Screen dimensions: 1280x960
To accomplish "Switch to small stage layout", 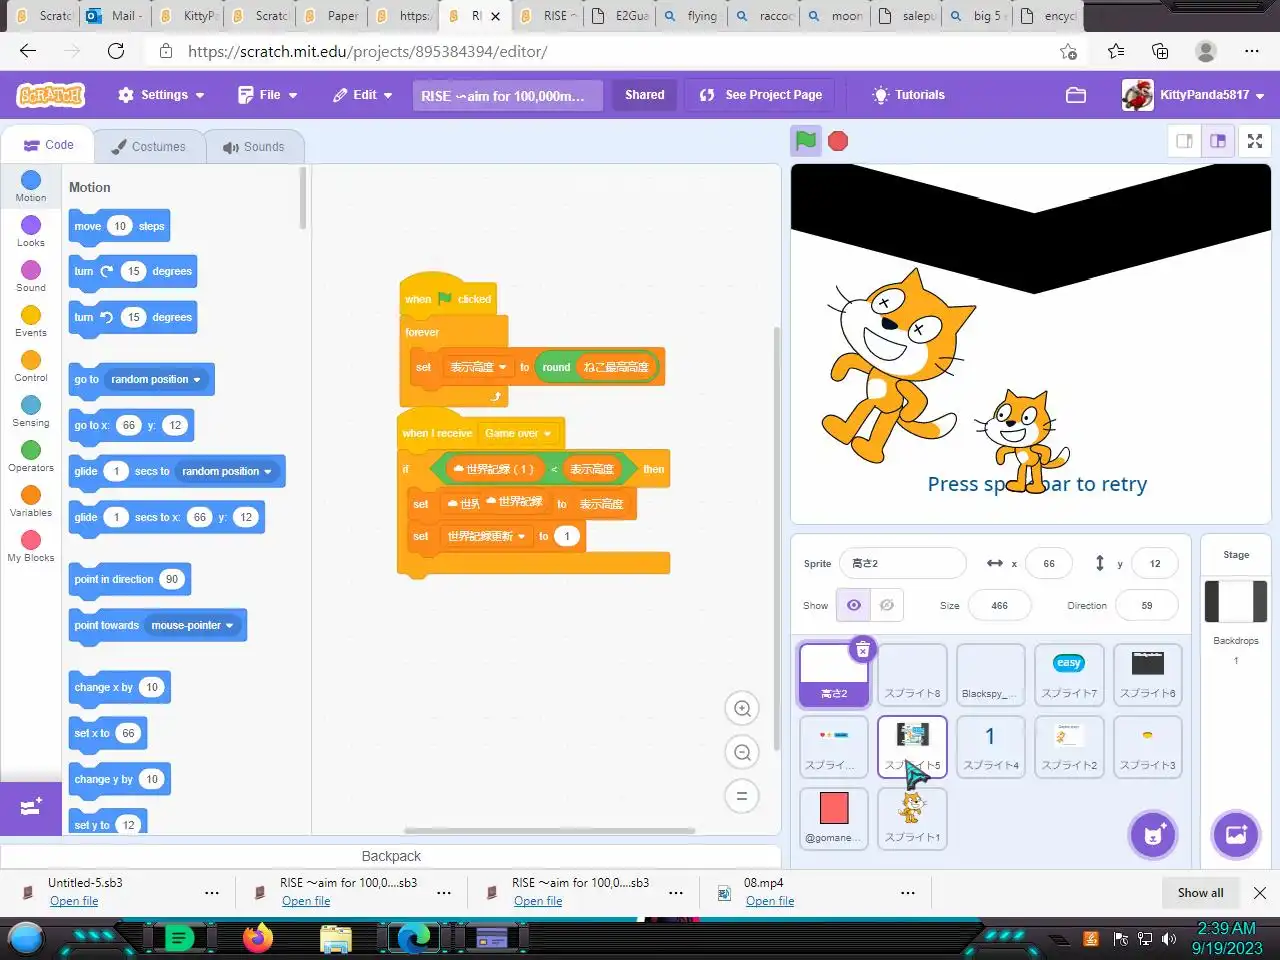I will pyautogui.click(x=1185, y=141).
